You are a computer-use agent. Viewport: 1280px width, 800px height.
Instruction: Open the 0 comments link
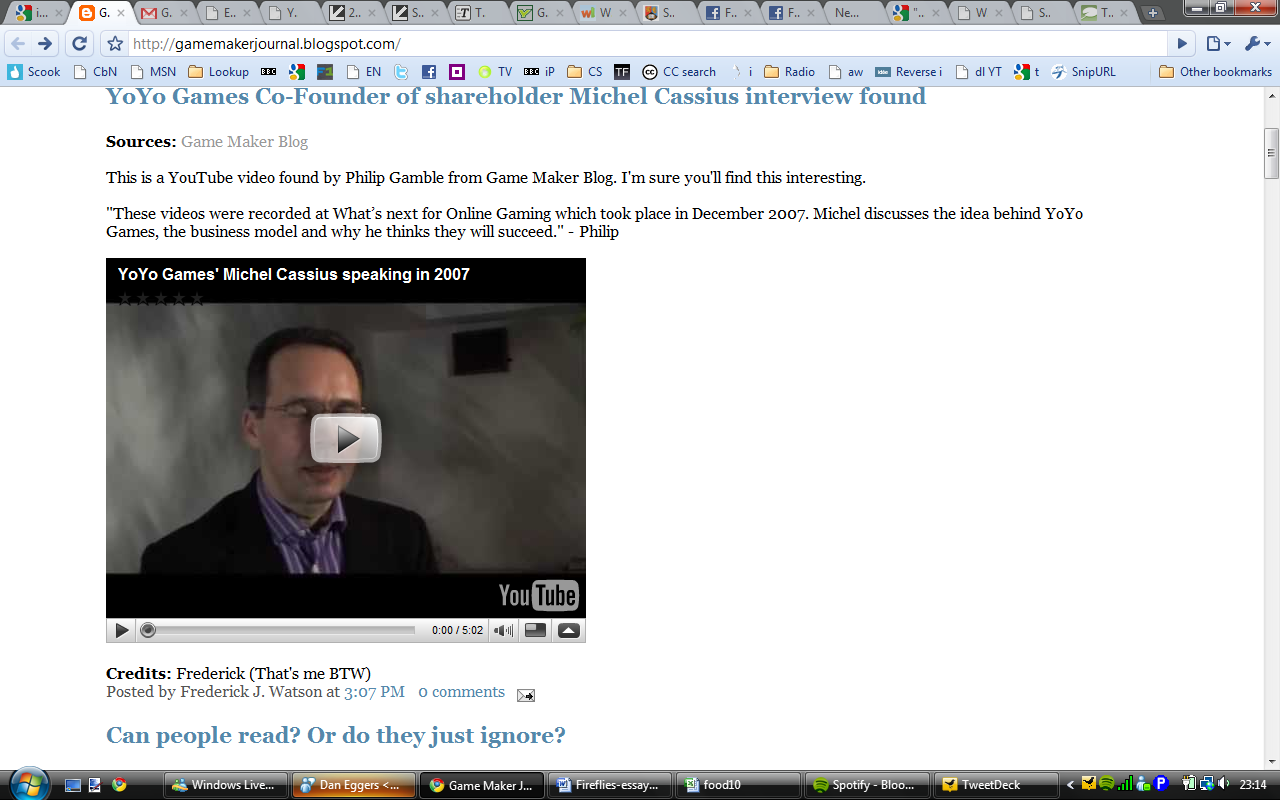(x=461, y=692)
